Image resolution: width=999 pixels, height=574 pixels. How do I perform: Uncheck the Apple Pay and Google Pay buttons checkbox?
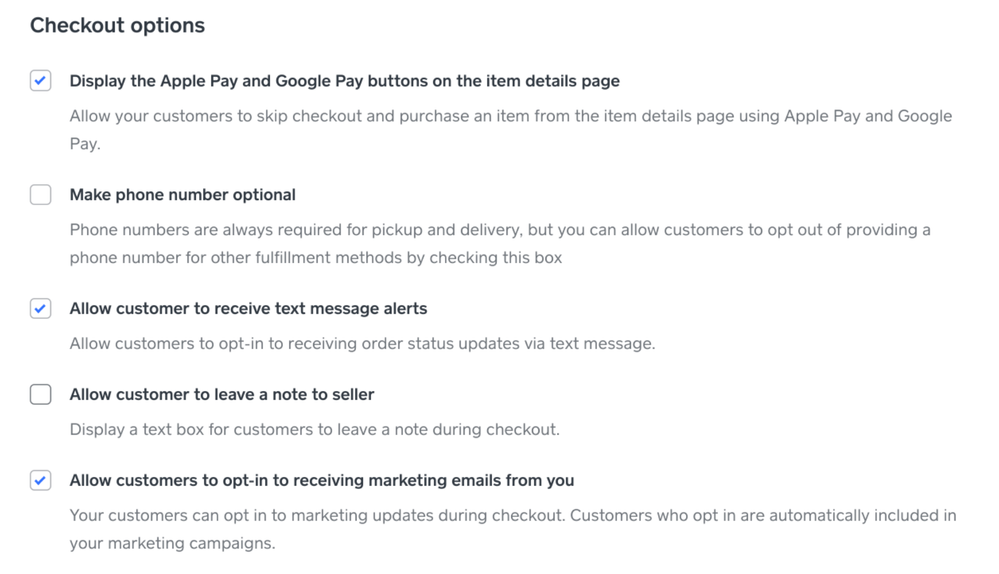click(x=40, y=81)
